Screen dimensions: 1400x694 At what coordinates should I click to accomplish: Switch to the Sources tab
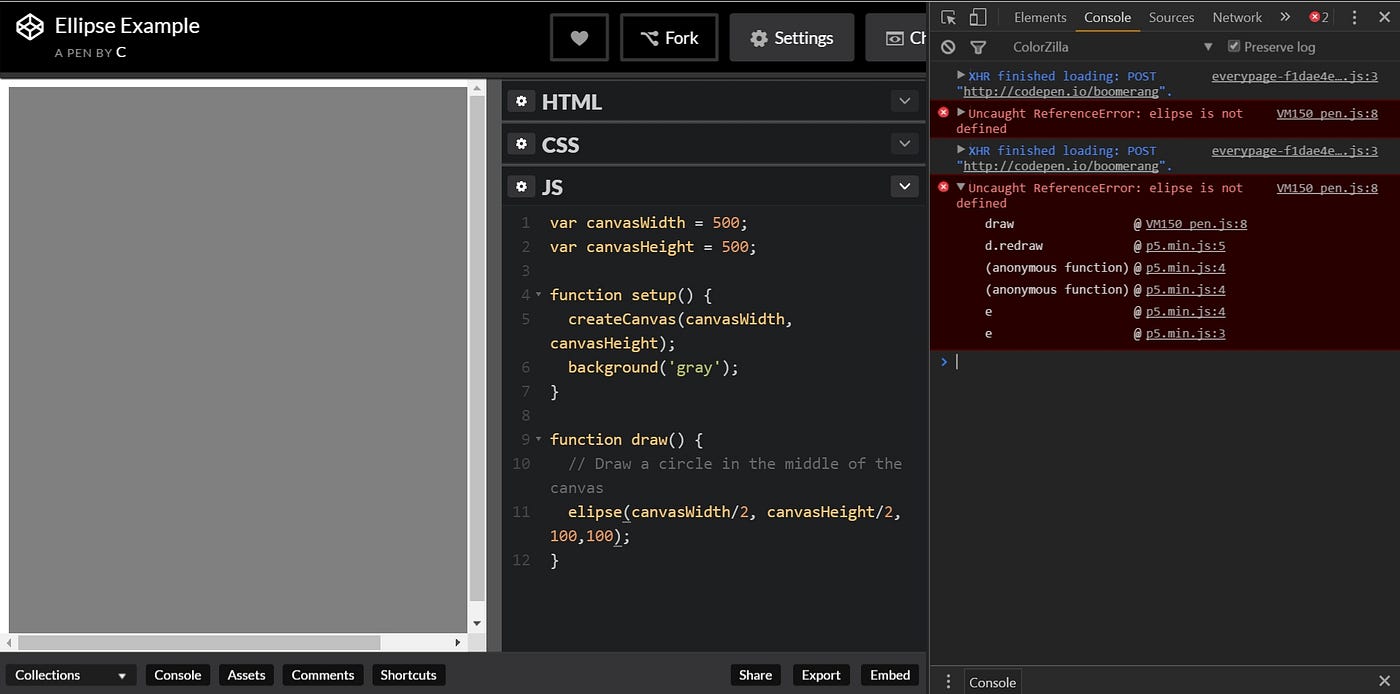(x=1171, y=17)
